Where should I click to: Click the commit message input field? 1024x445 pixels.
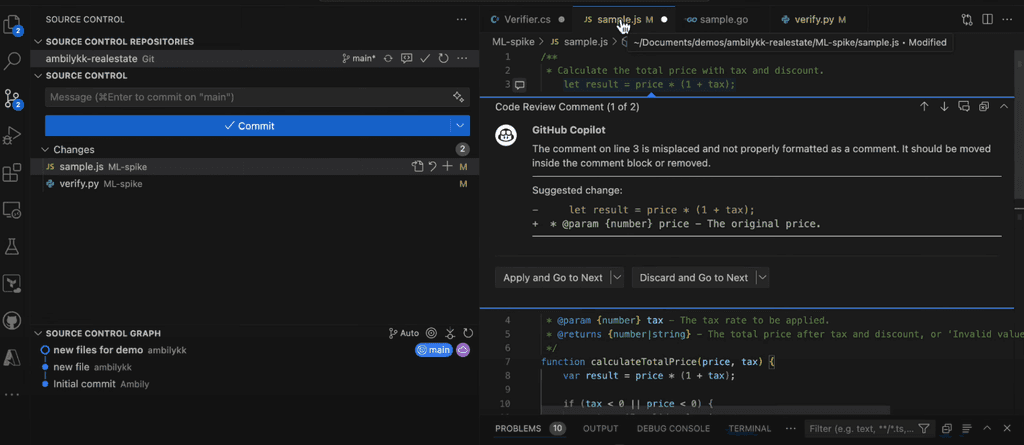tap(248, 97)
